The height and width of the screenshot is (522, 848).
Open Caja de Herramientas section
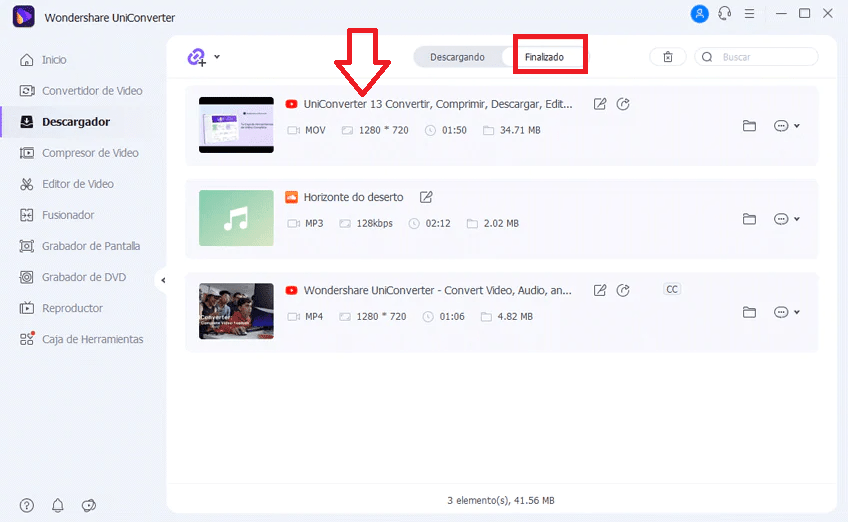pos(82,339)
